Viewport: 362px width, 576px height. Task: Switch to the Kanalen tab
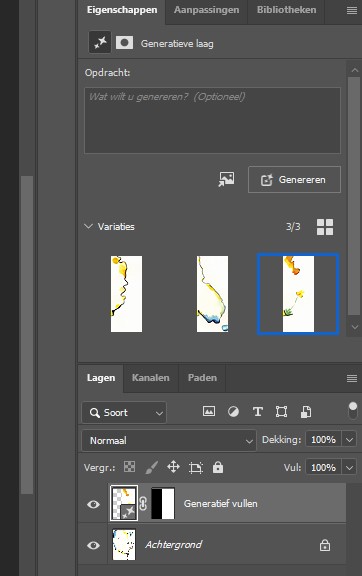(150, 378)
